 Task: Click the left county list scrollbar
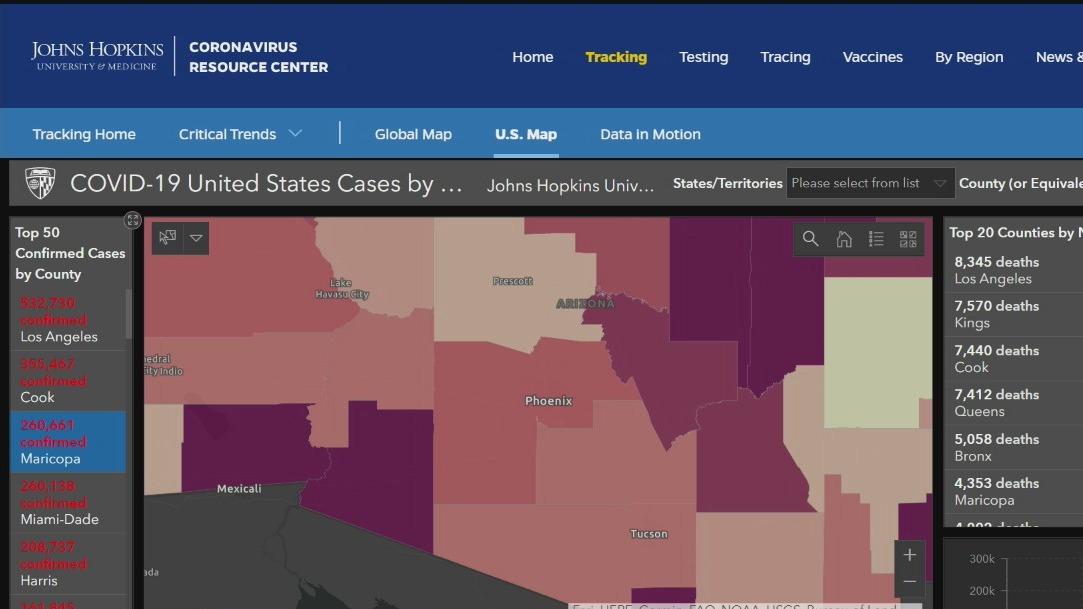click(x=128, y=314)
